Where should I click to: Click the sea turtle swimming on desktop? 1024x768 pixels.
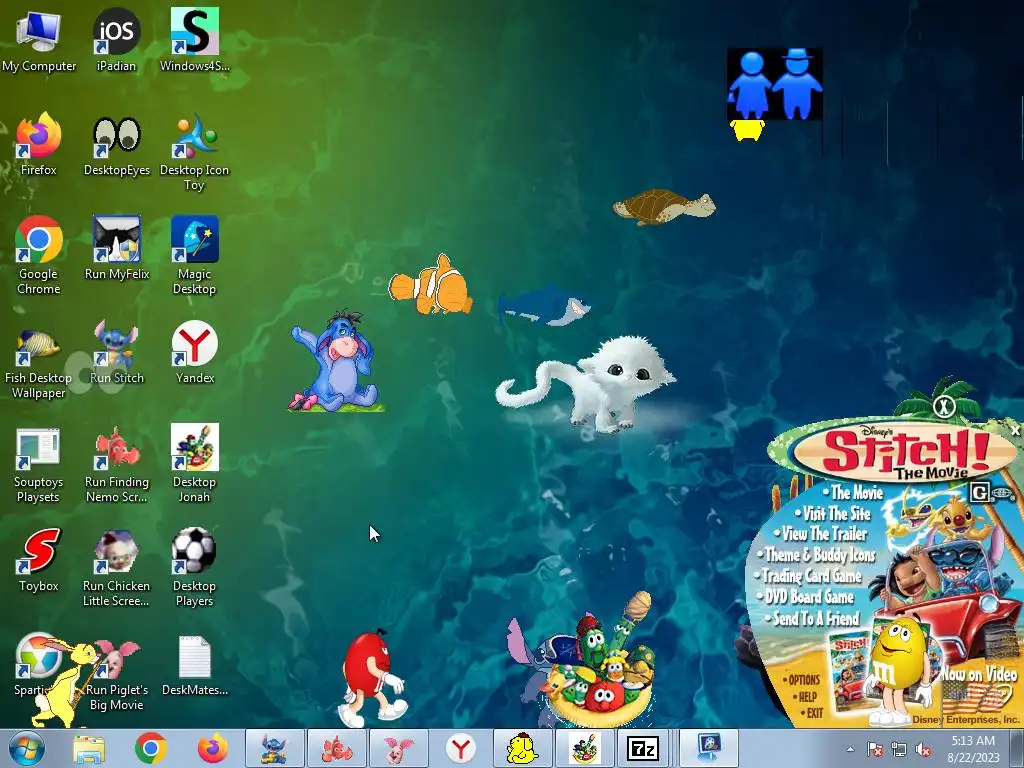[664, 206]
